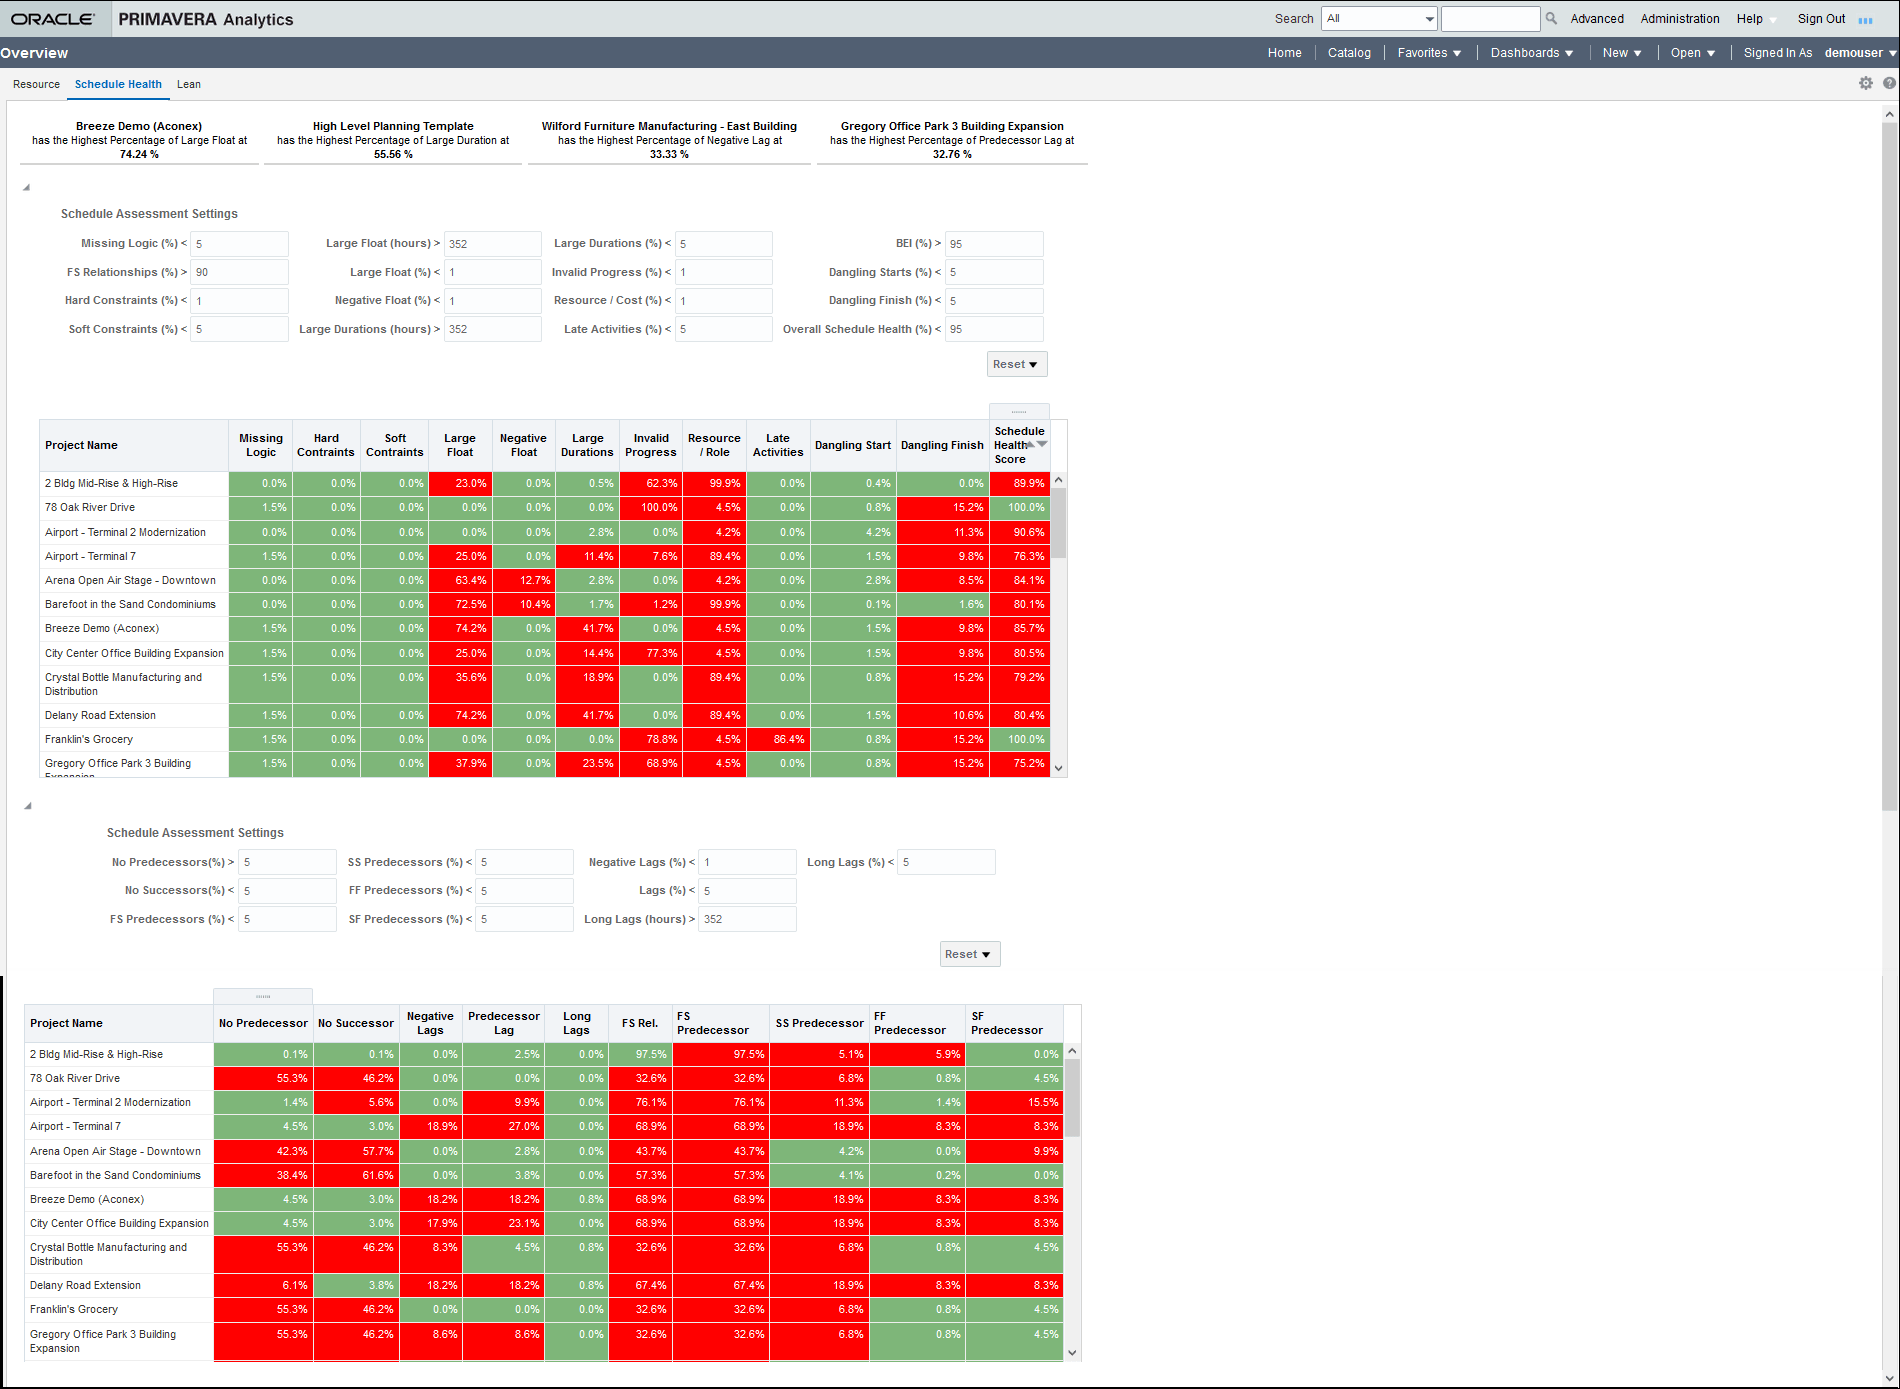Switch to the Resource tab

pyautogui.click(x=36, y=84)
